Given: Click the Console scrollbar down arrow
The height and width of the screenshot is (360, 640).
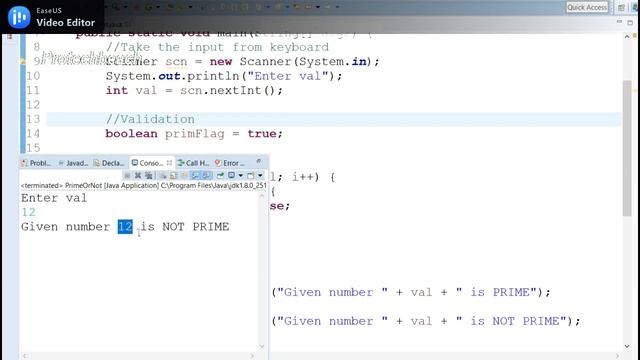Looking at the screenshot, I should point(262,347).
